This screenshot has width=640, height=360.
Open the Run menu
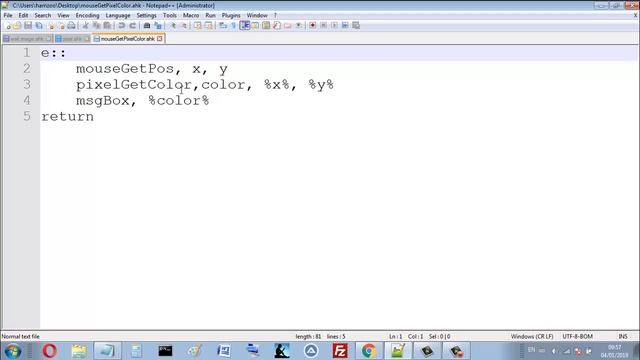tap(210, 15)
